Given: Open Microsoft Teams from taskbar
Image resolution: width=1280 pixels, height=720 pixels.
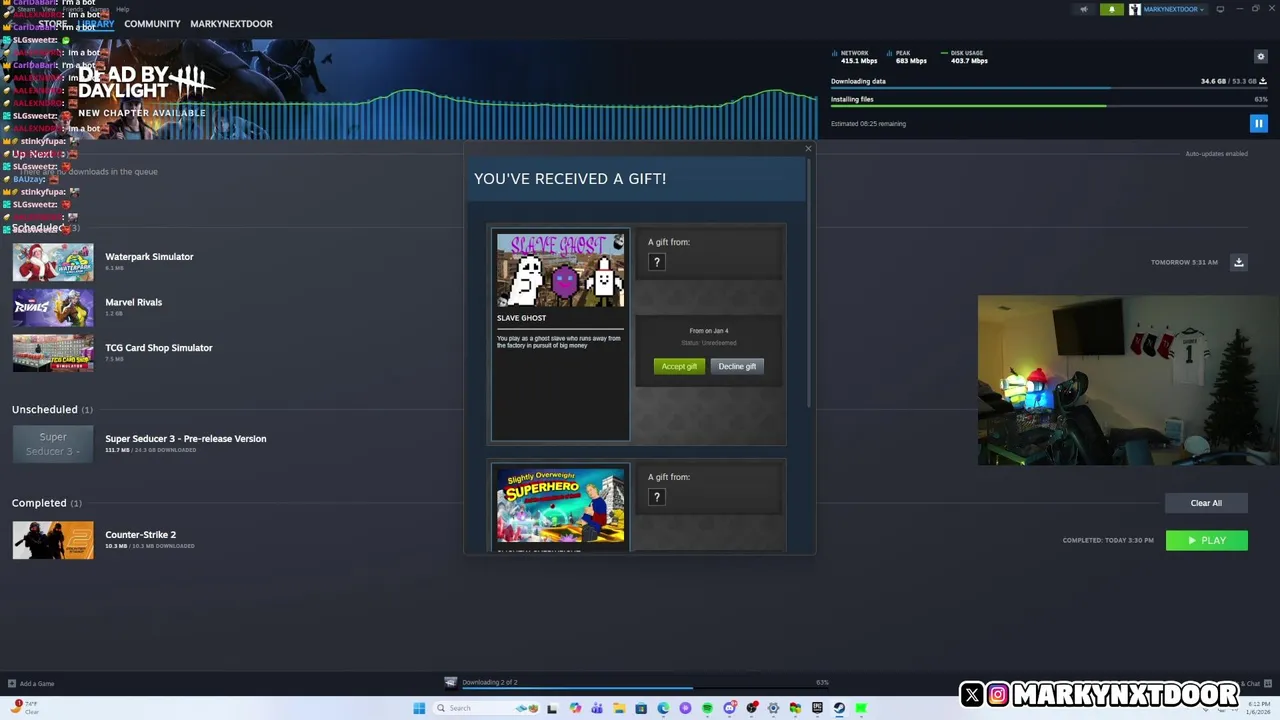Looking at the screenshot, I should tap(597, 708).
